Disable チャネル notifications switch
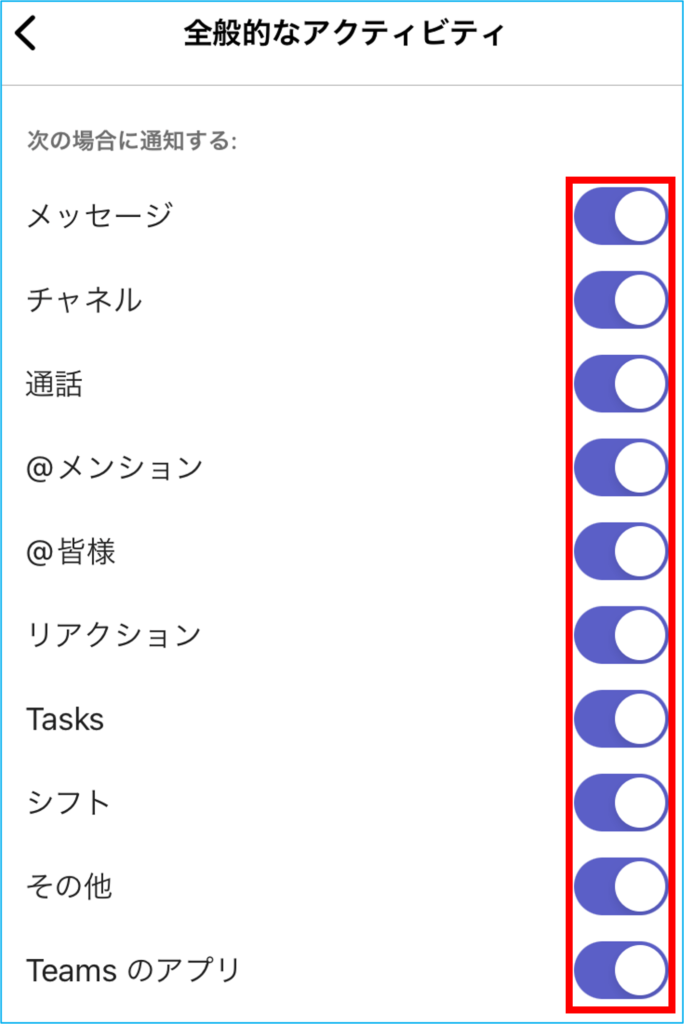 (x=620, y=300)
